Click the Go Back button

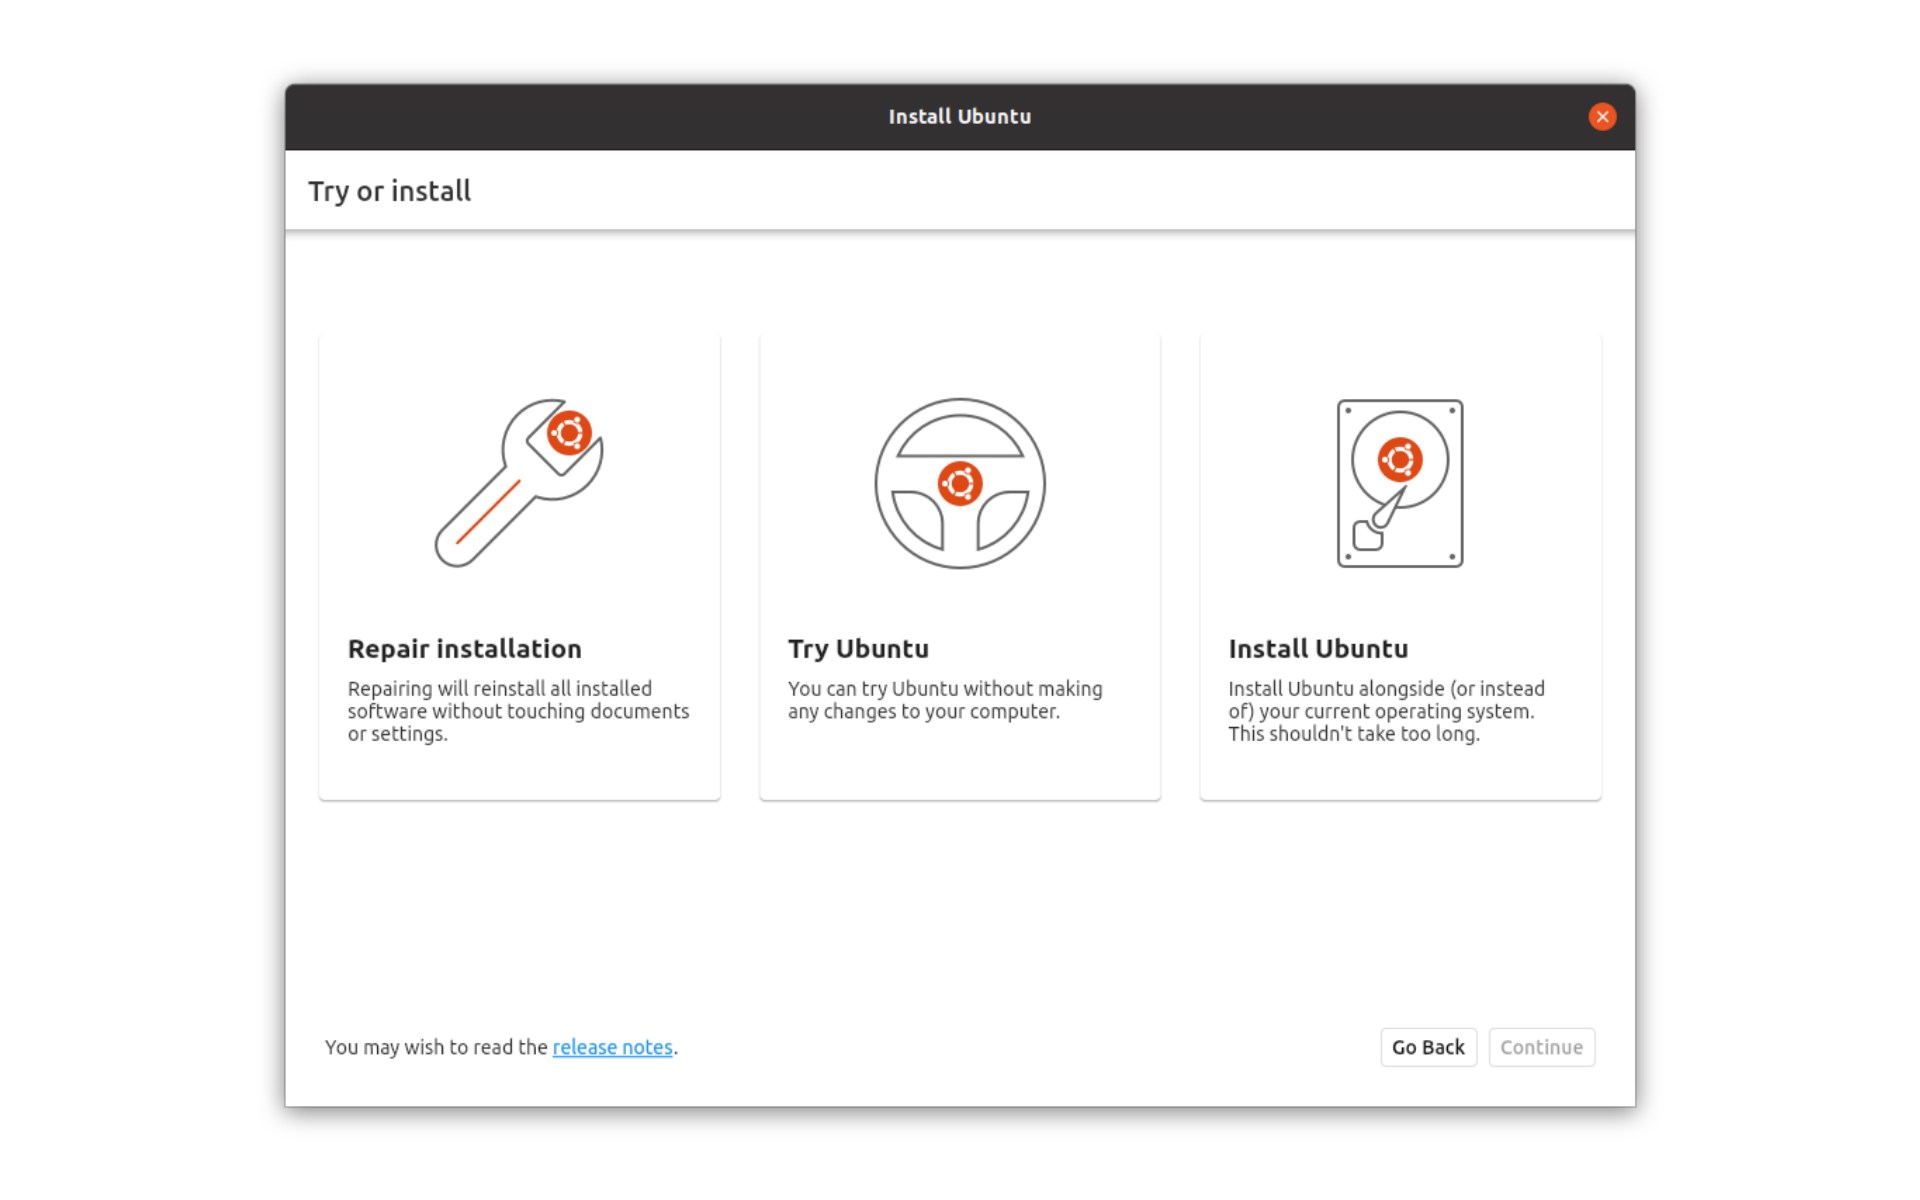1428,1047
